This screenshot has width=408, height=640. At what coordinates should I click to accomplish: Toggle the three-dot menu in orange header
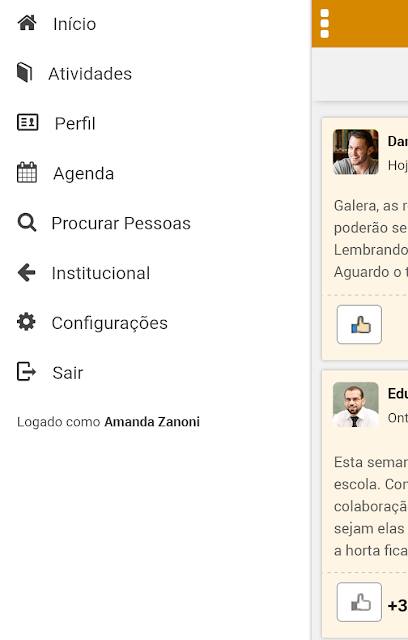[325, 24]
